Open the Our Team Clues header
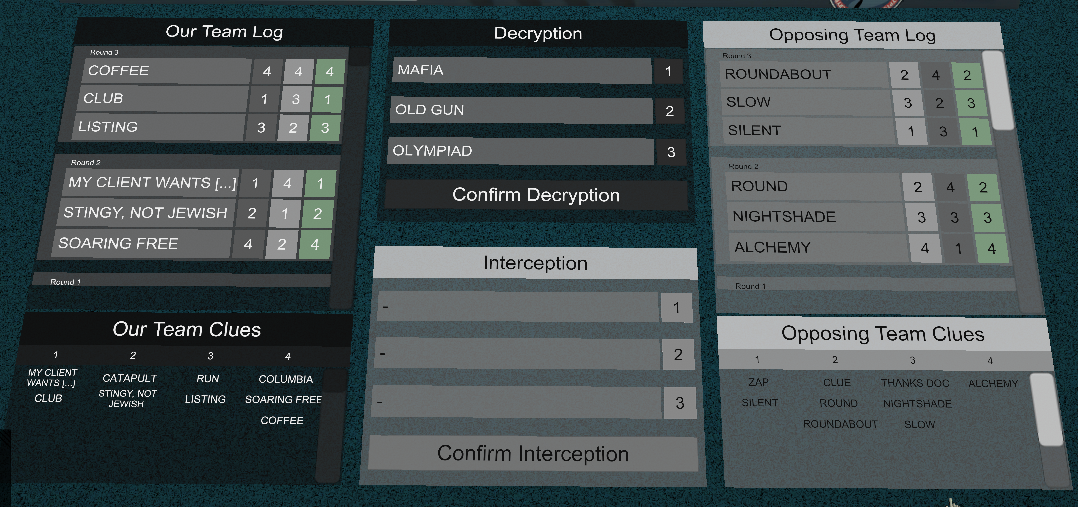The image size is (1078, 507). 187,330
